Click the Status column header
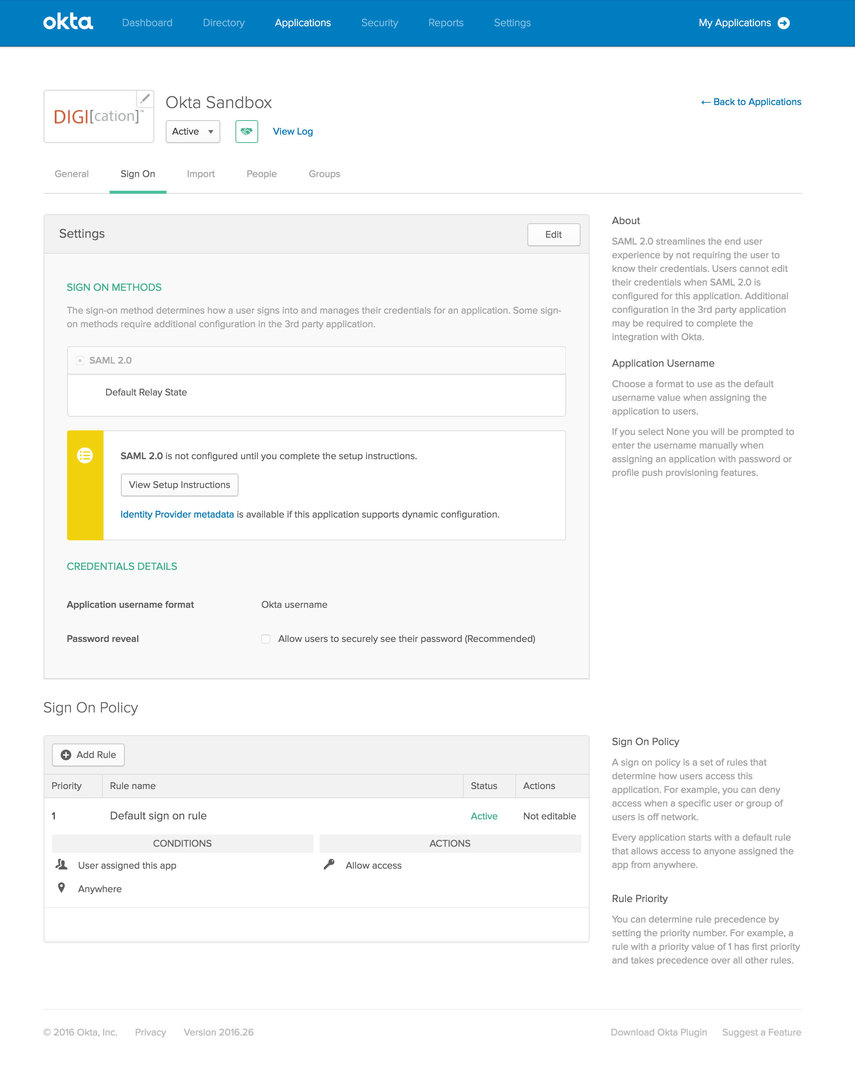This screenshot has height=1078, width=855. pyautogui.click(x=484, y=786)
